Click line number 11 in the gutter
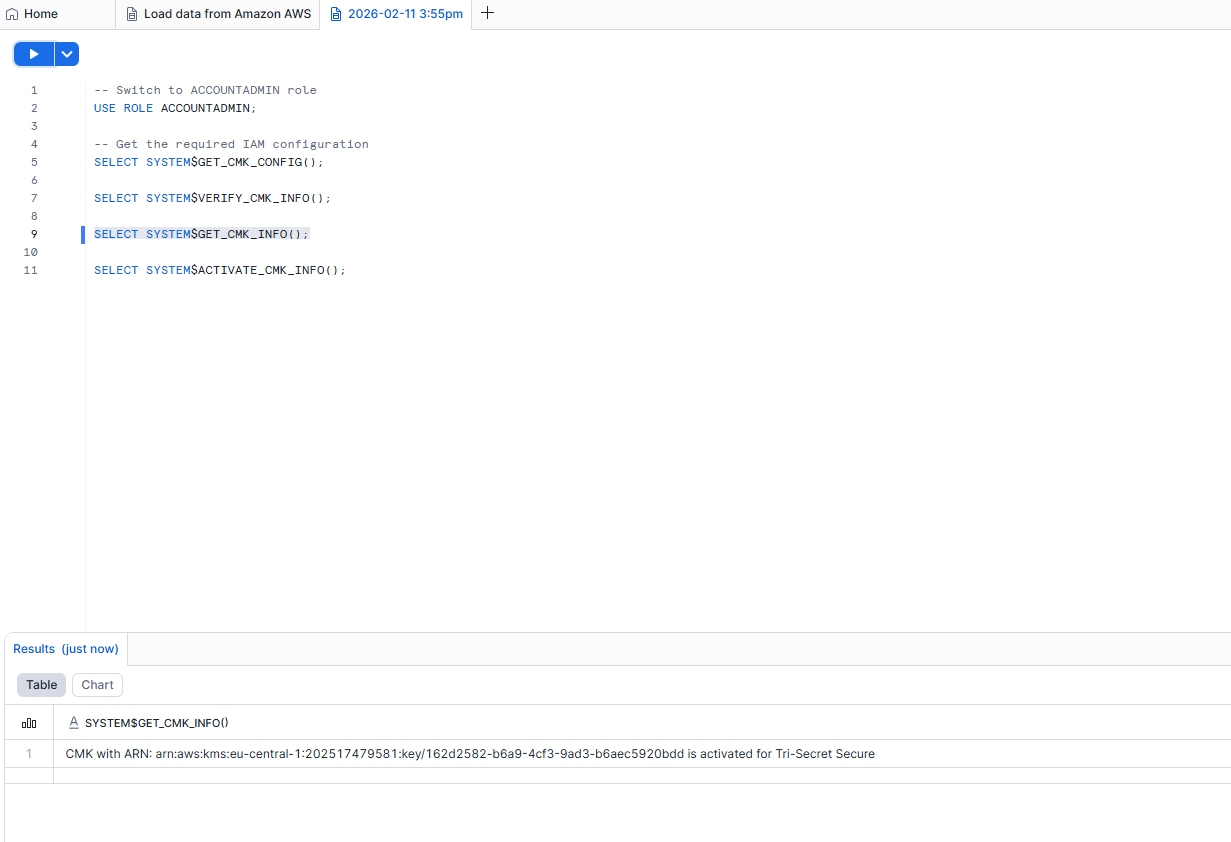This screenshot has height=842, width=1231. (x=31, y=270)
